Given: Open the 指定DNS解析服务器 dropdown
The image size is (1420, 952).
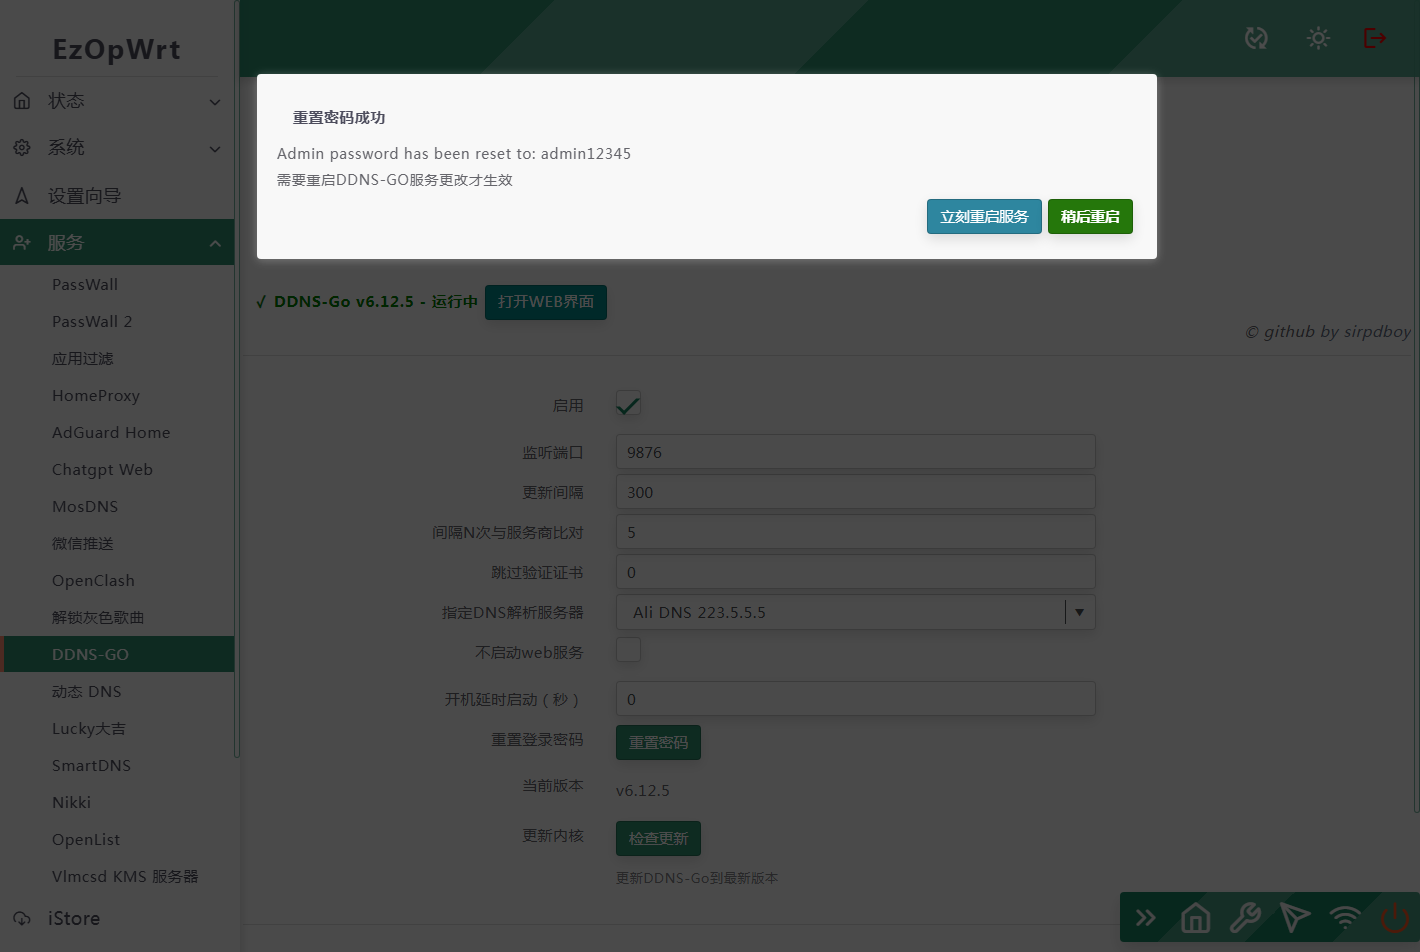Looking at the screenshot, I should coord(856,612).
